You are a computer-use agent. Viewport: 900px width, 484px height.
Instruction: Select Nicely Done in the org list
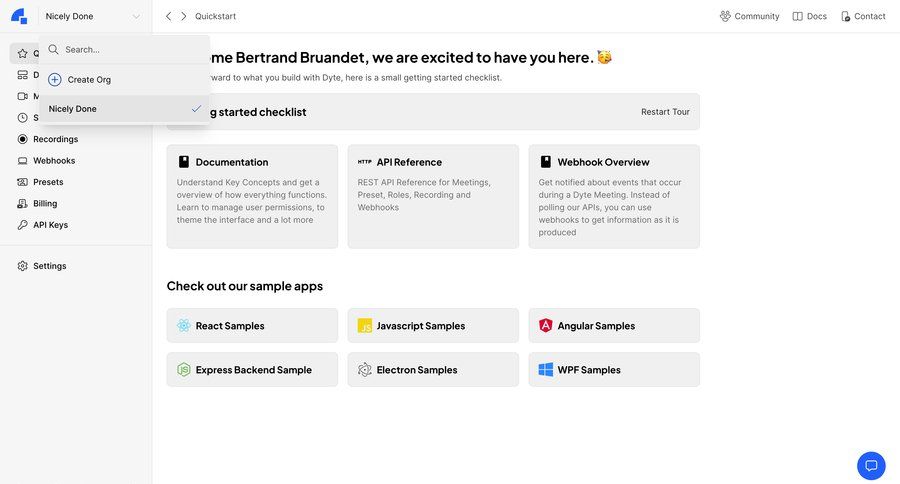125,109
